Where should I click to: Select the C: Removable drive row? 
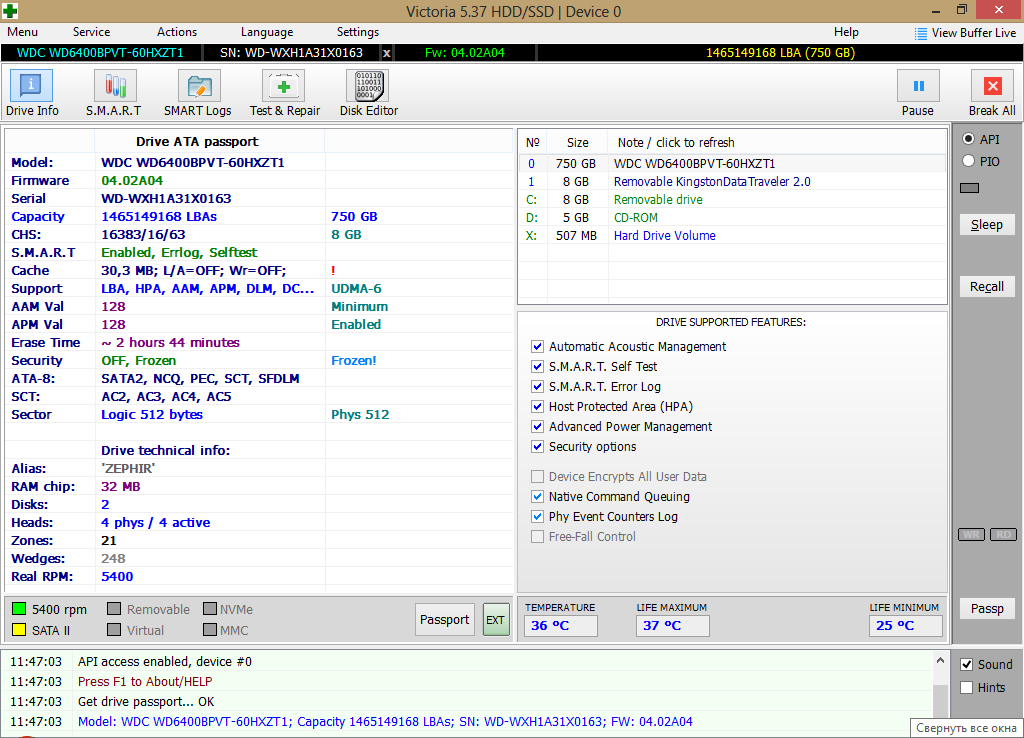[732, 199]
